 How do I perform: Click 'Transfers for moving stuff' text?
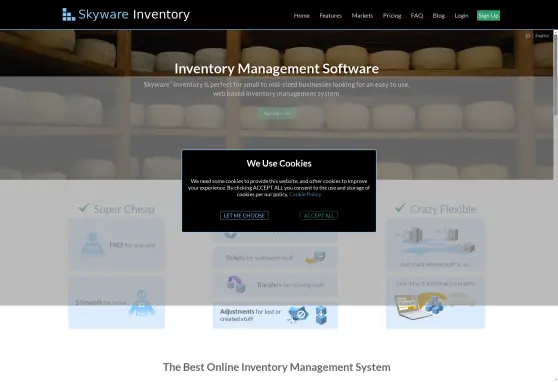[290, 285]
